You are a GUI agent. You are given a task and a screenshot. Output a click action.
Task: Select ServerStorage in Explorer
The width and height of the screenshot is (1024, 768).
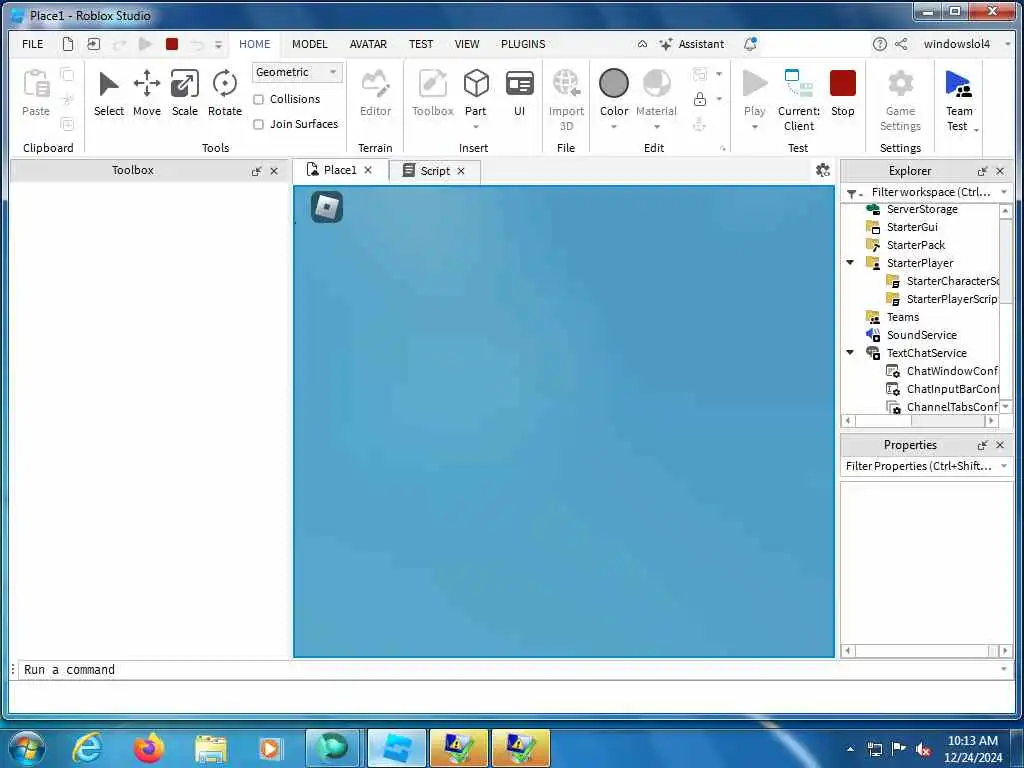coord(921,209)
